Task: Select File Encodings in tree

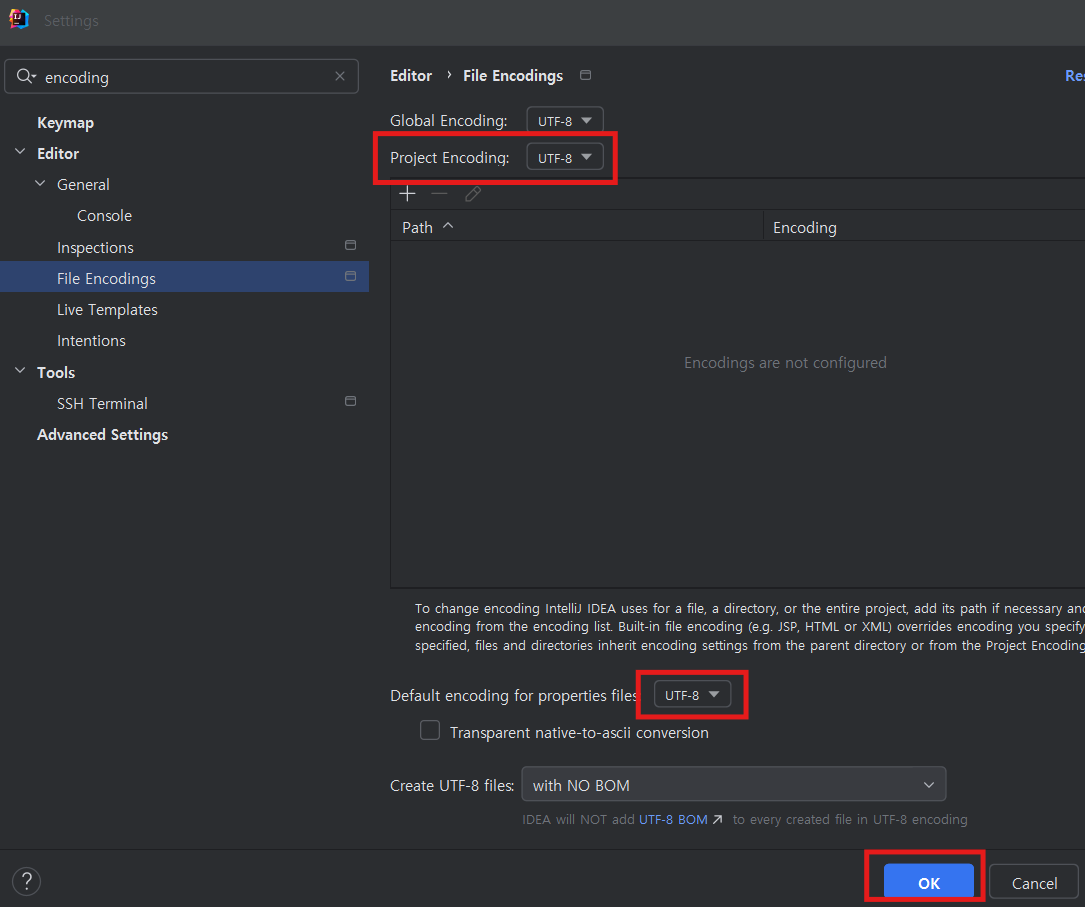Action: 184,278
